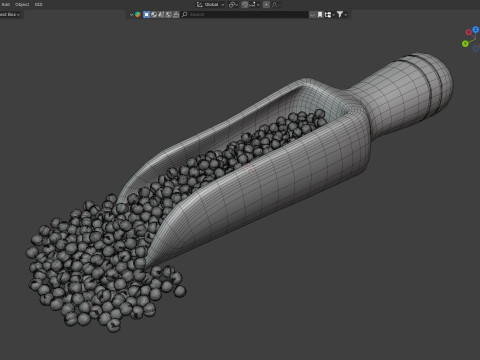Open the funnel filter dropdown

pyautogui.click(x=342, y=14)
